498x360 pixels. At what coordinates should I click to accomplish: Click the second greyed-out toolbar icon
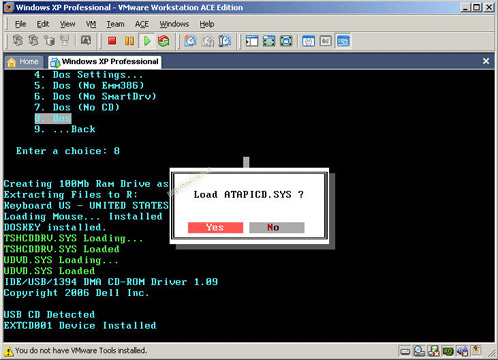tap(33, 40)
